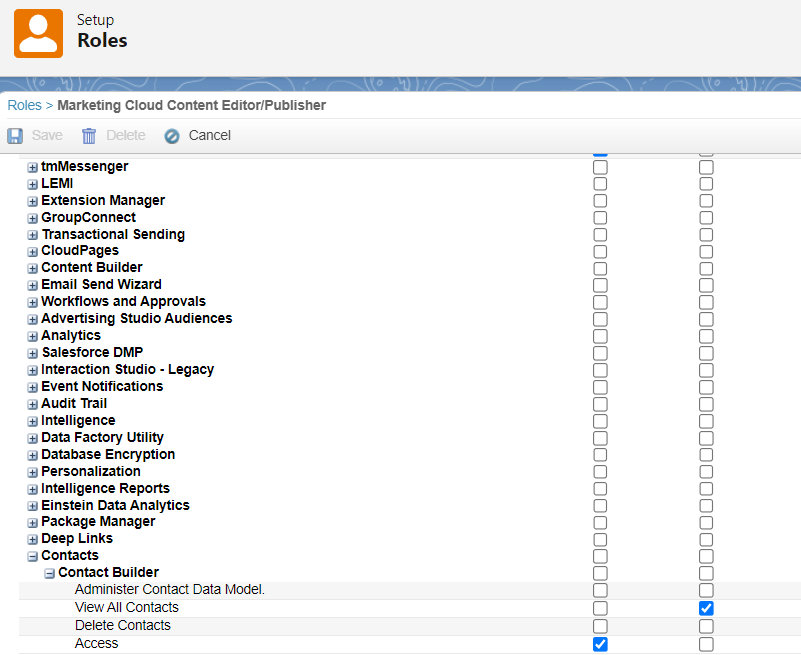Screen dimensions: 801x655
Task: Open the Roles breadcrumb link
Action: click(x=25, y=105)
